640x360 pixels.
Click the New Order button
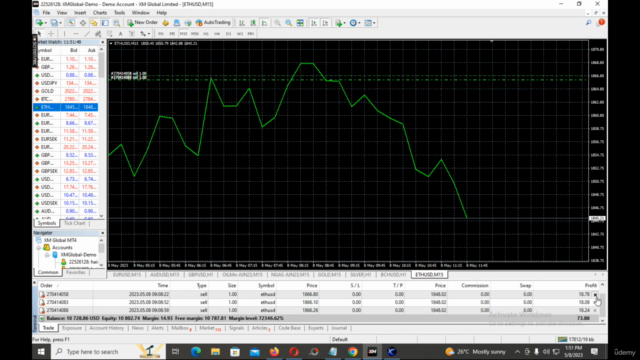[142, 22]
